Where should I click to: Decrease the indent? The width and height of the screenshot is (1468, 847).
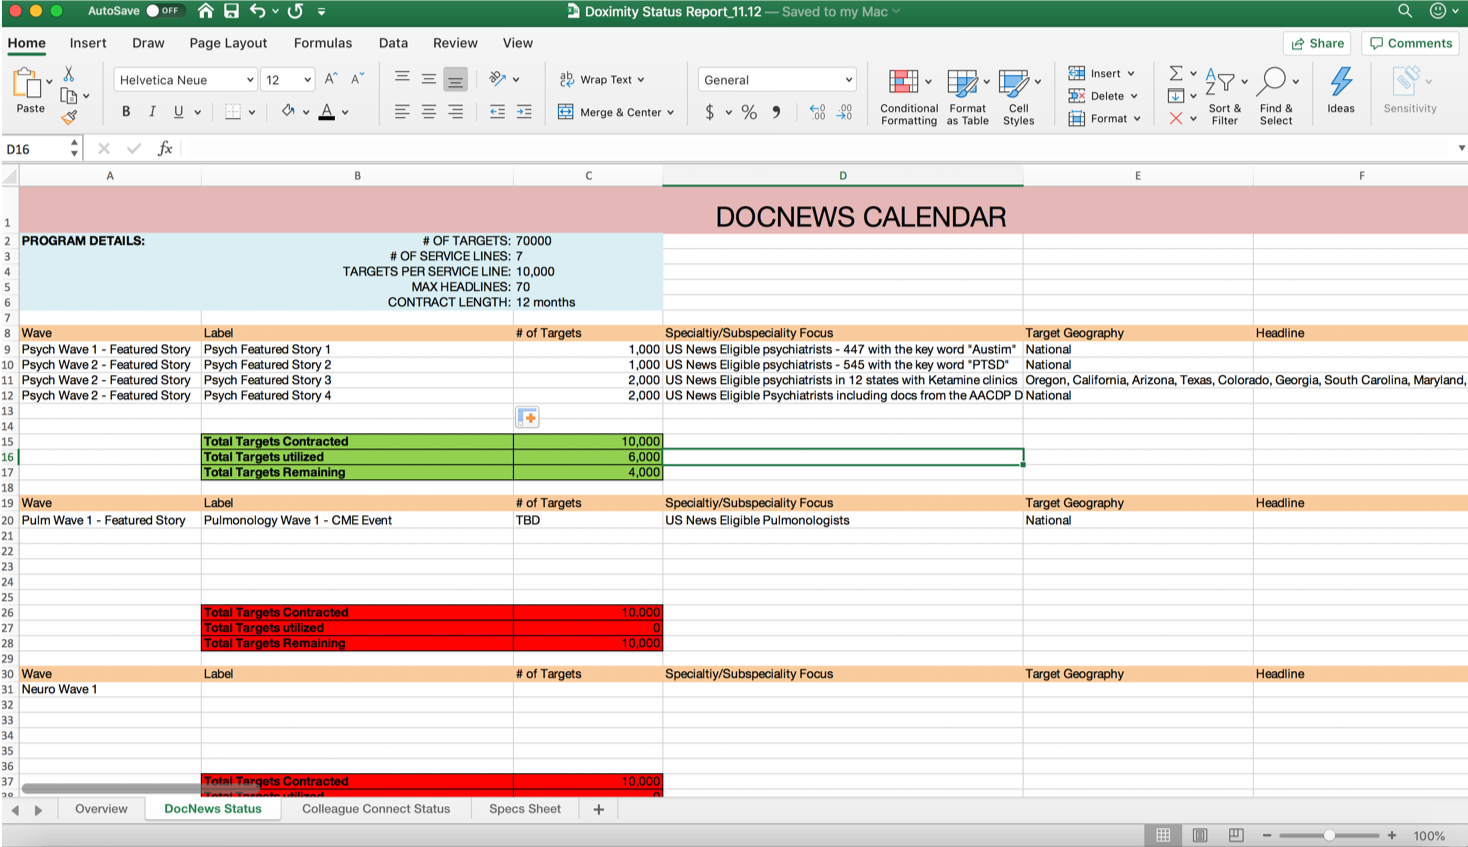tap(497, 112)
